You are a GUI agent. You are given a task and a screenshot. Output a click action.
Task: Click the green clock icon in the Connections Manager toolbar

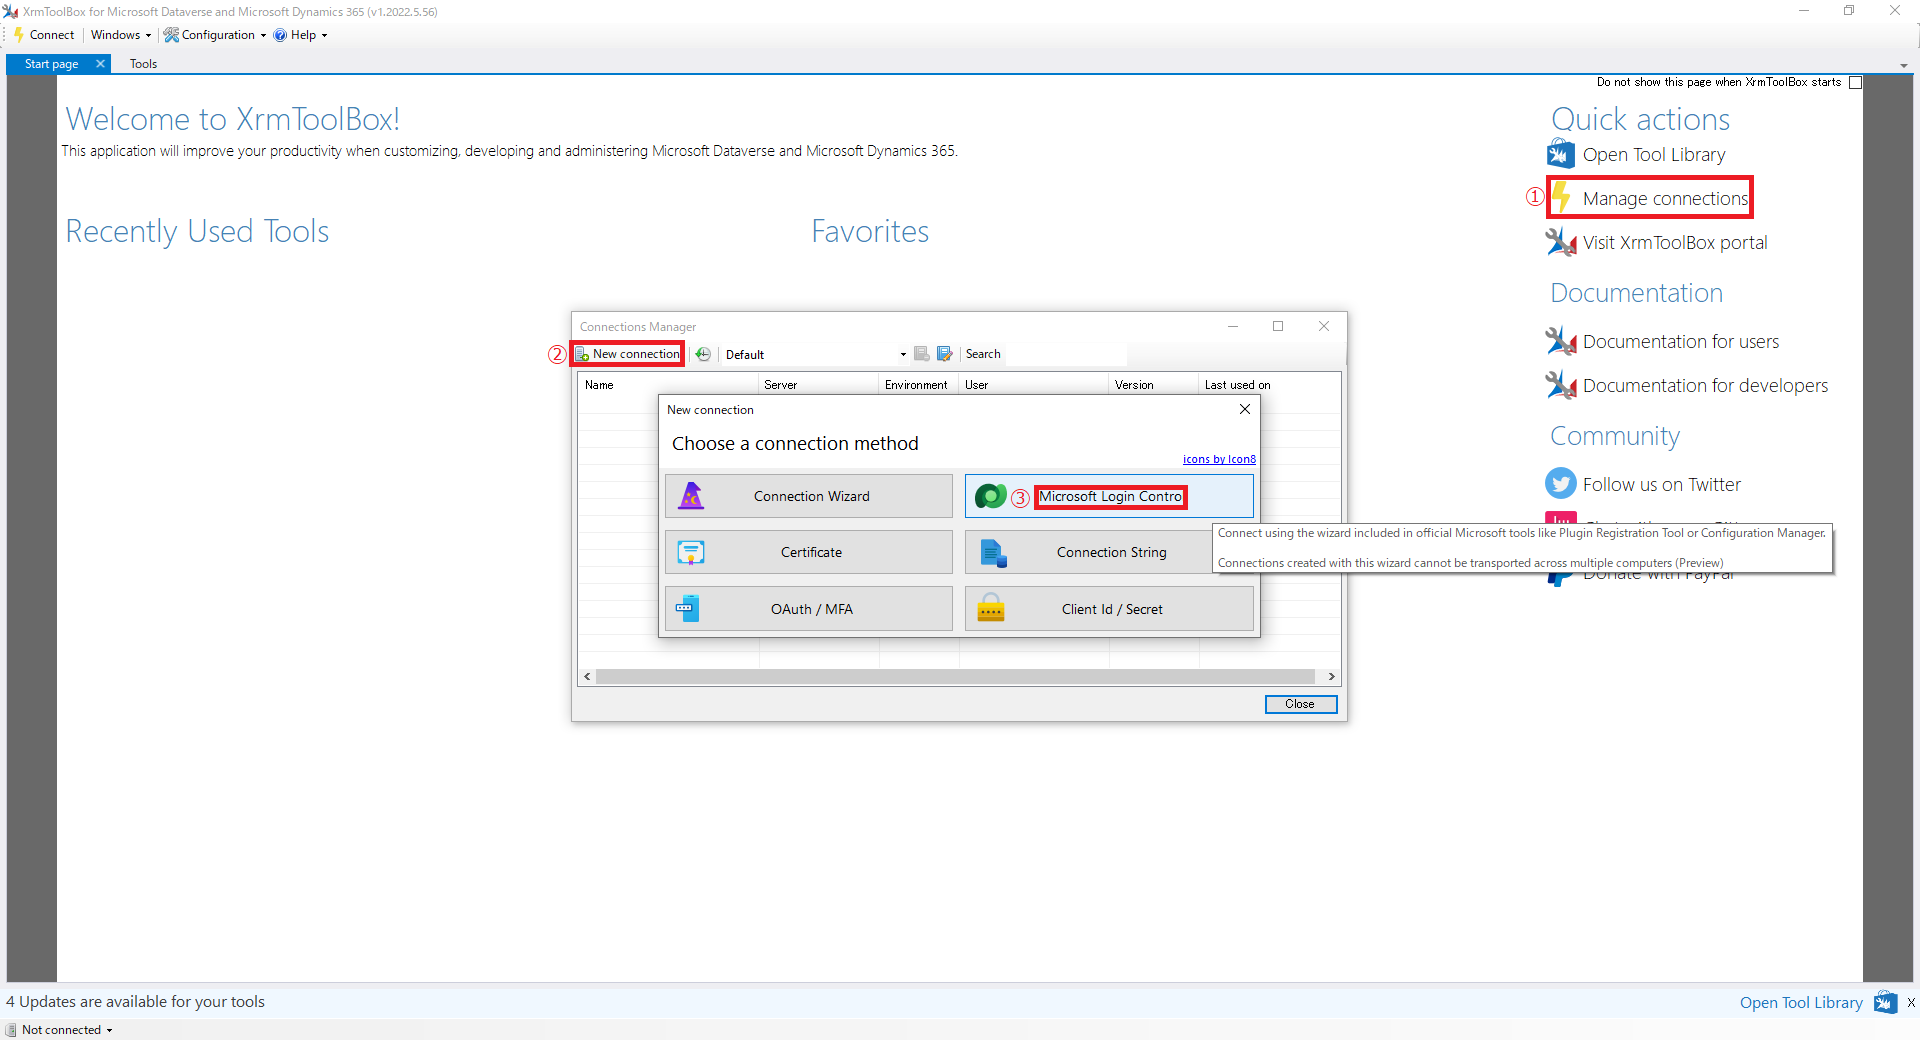click(x=704, y=354)
